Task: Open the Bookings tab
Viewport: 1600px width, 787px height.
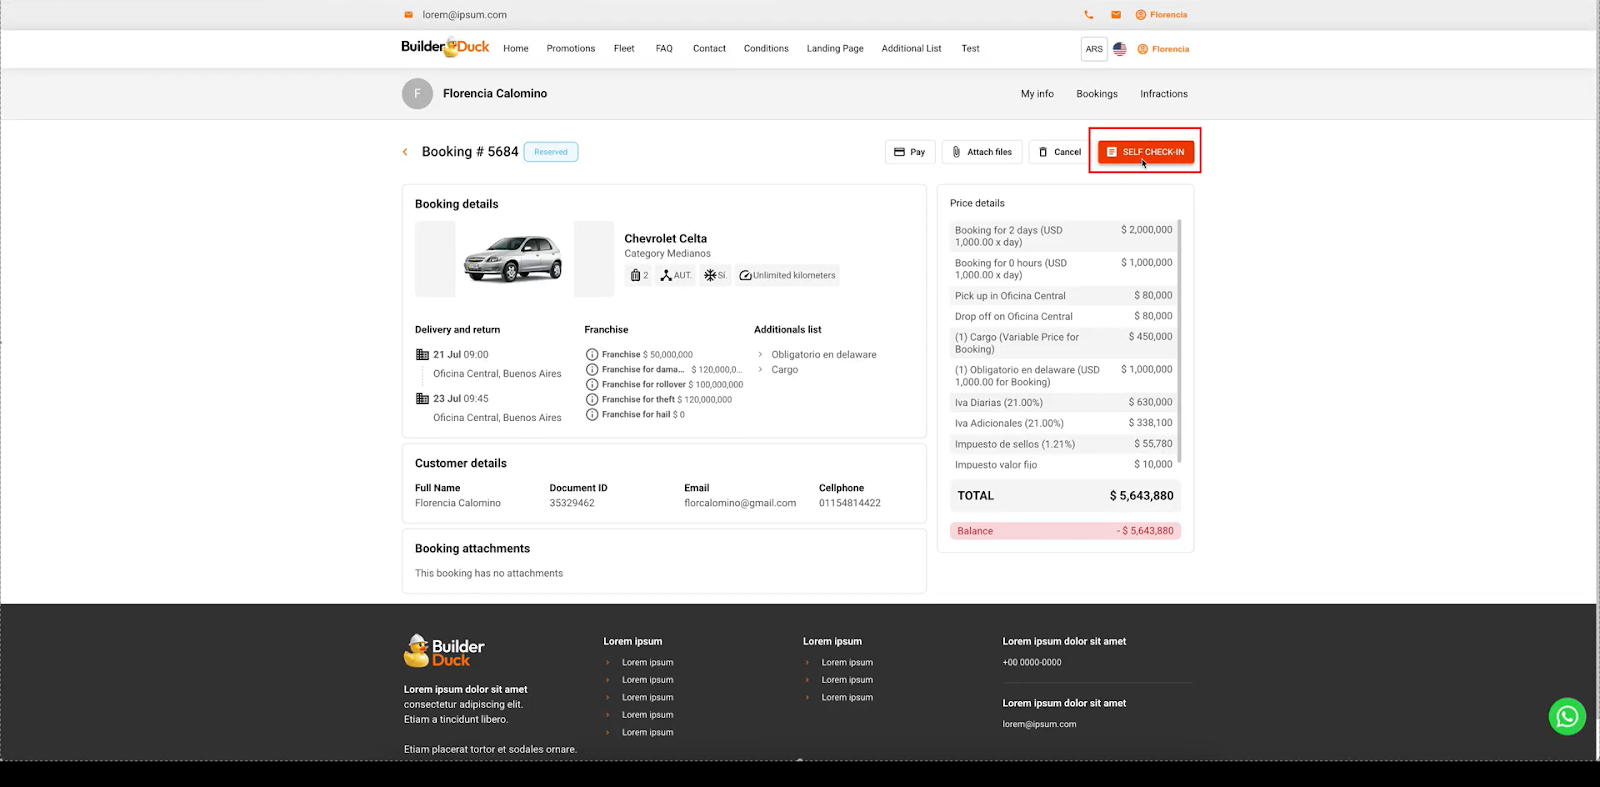Action: point(1096,94)
